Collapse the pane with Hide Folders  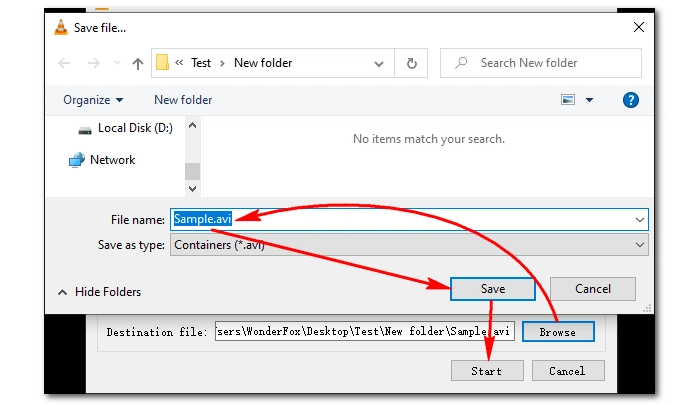point(99,292)
